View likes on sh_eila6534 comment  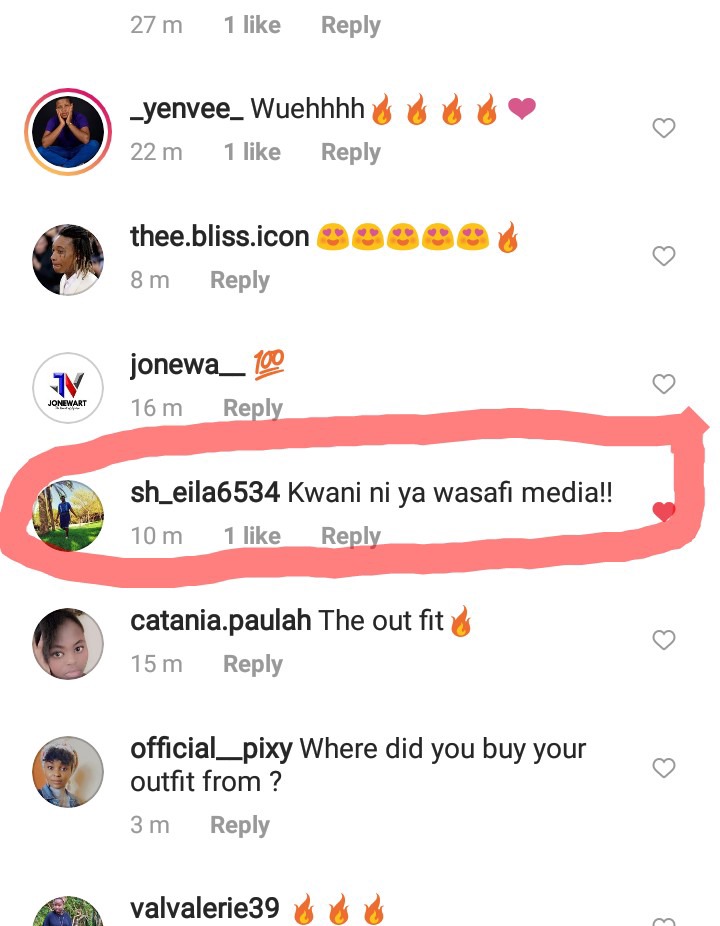coord(252,536)
